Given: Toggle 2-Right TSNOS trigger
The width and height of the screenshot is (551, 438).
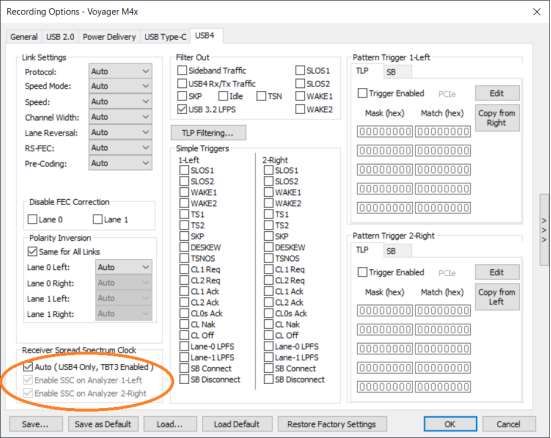Looking at the screenshot, I should [x=268, y=258].
